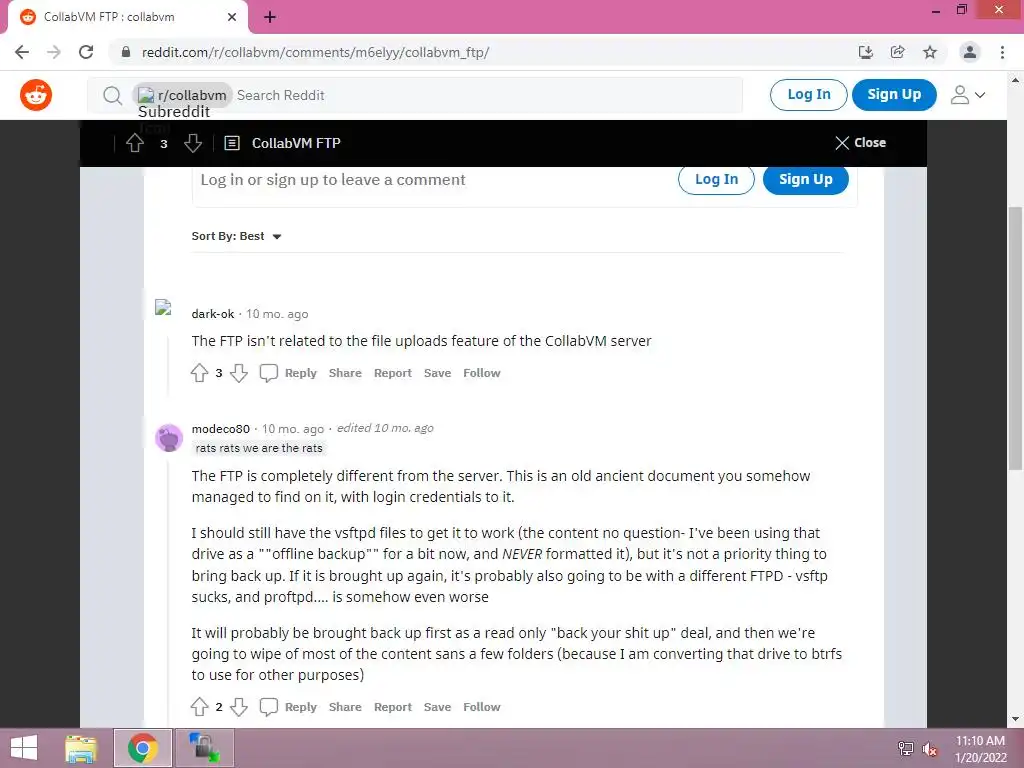Open the Sort By: Best dropdown
This screenshot has height=768, width=1024.
[236, 236]
